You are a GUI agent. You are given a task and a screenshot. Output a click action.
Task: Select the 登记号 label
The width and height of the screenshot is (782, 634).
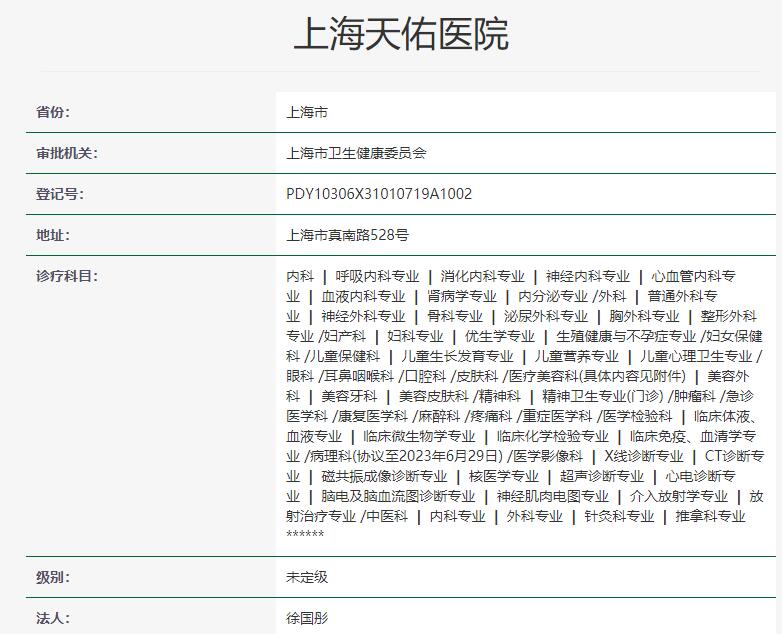click(60, 194)
